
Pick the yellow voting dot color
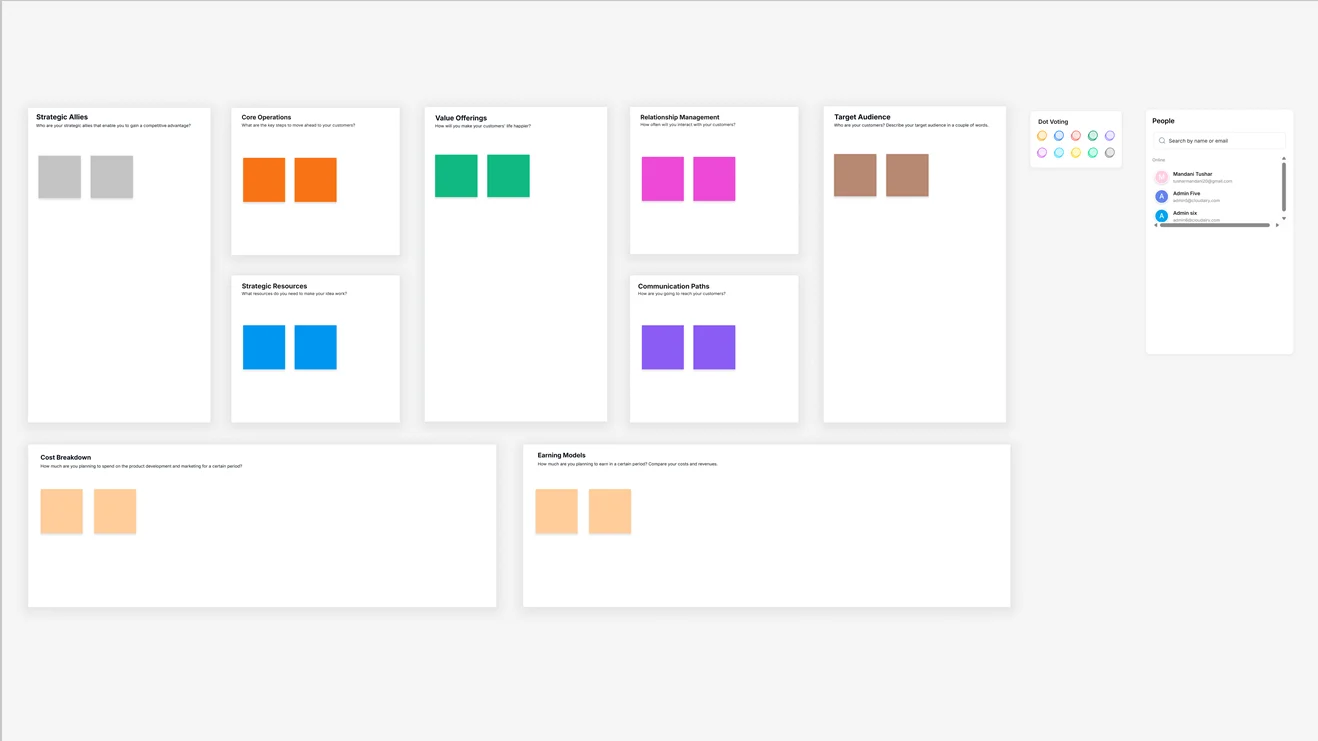(1076, 152)
